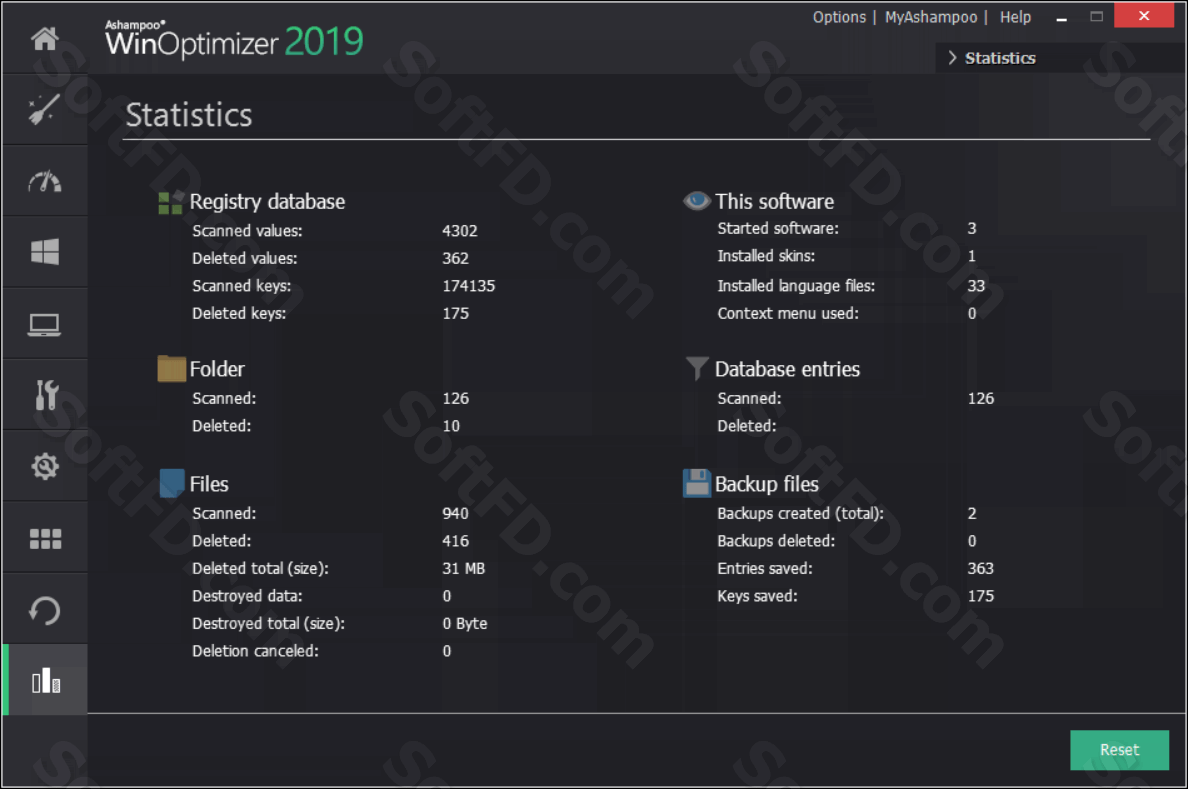Click the Keys saved label
The height and width of the screenshot is (789, 1188).
(757, 596)
